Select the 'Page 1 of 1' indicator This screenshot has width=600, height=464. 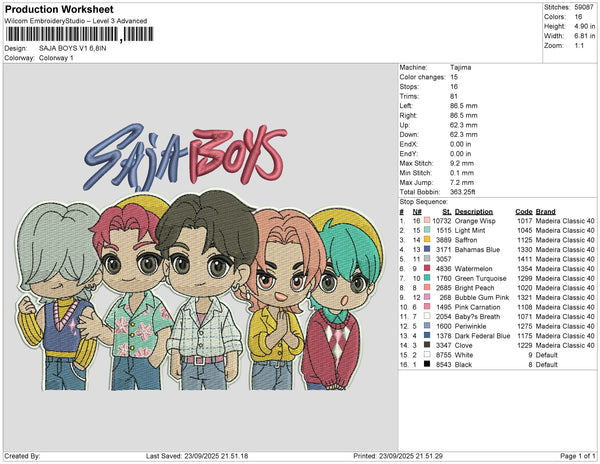pos(577,456)
